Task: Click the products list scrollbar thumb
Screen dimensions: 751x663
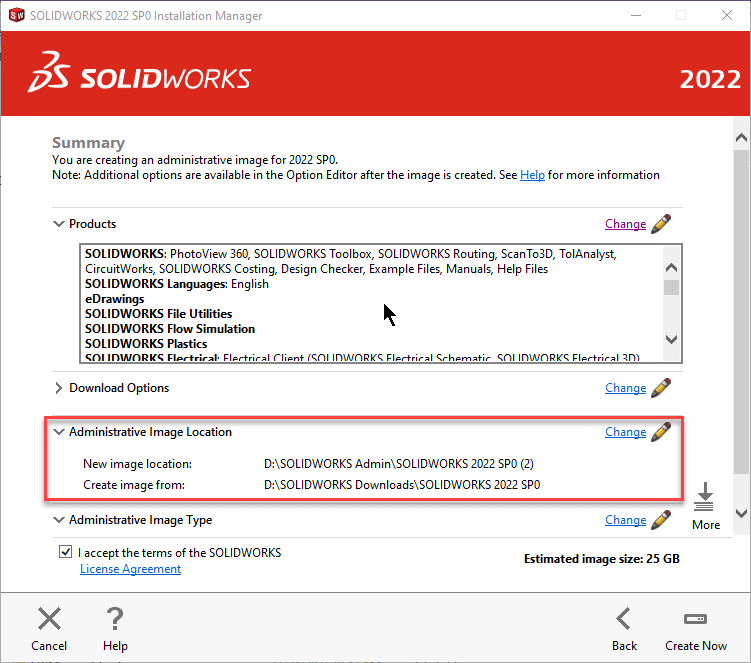Action: coord(671,287)
